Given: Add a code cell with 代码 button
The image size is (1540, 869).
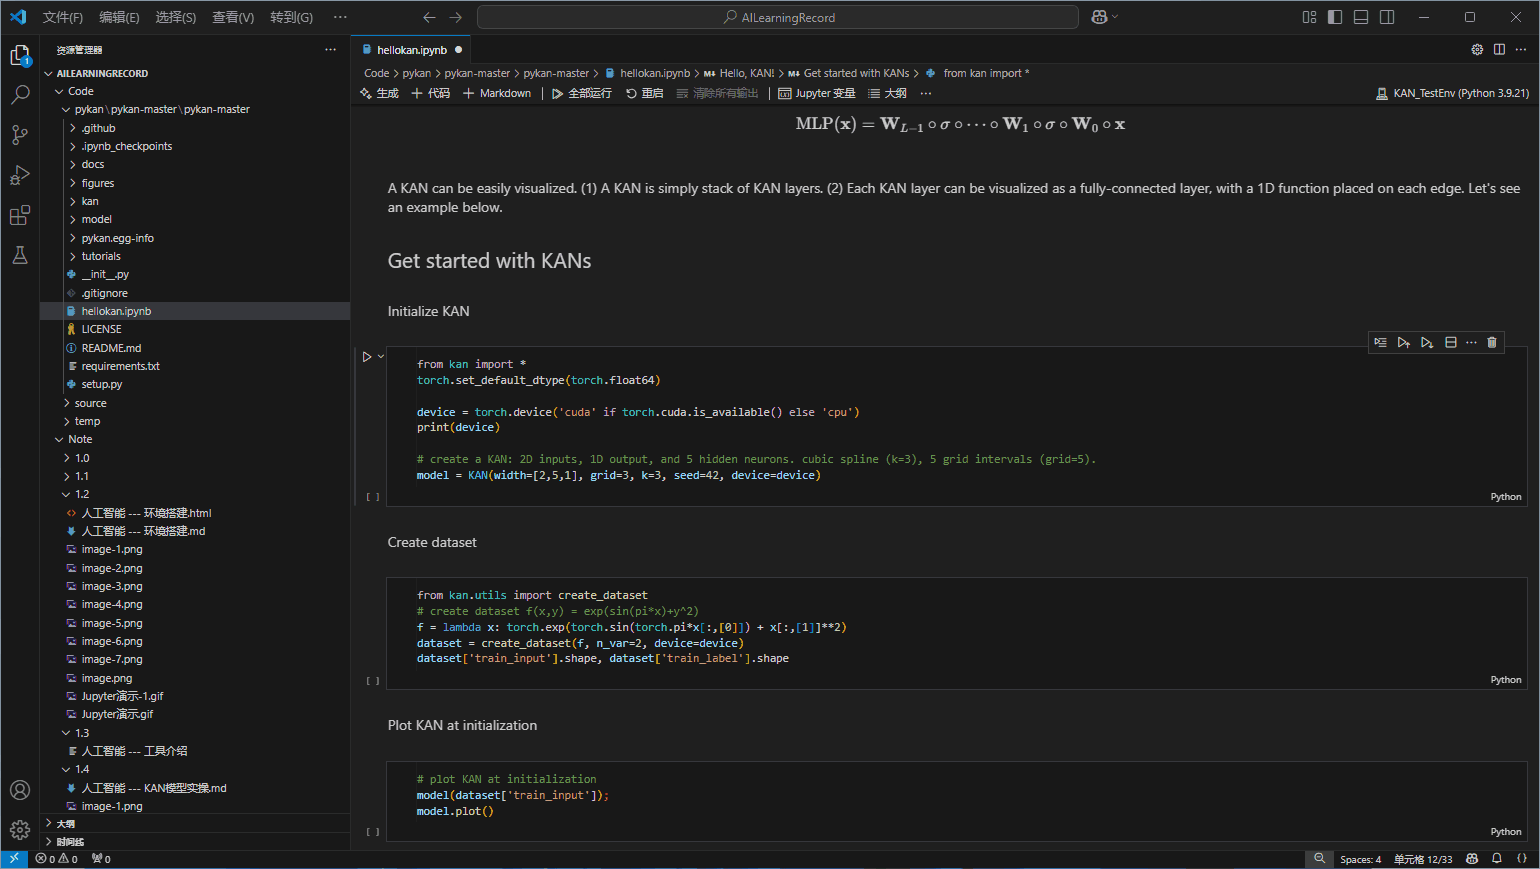Looking at the screenshot, I should (x=431, y=93).
